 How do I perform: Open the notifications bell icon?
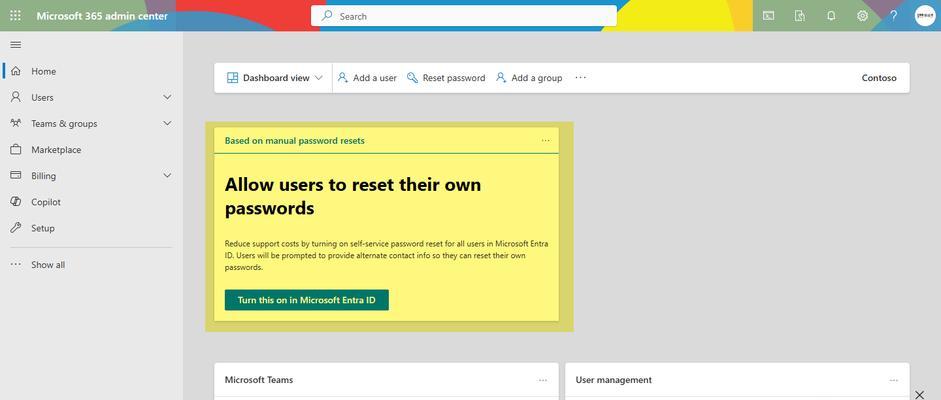click(831, 16)
